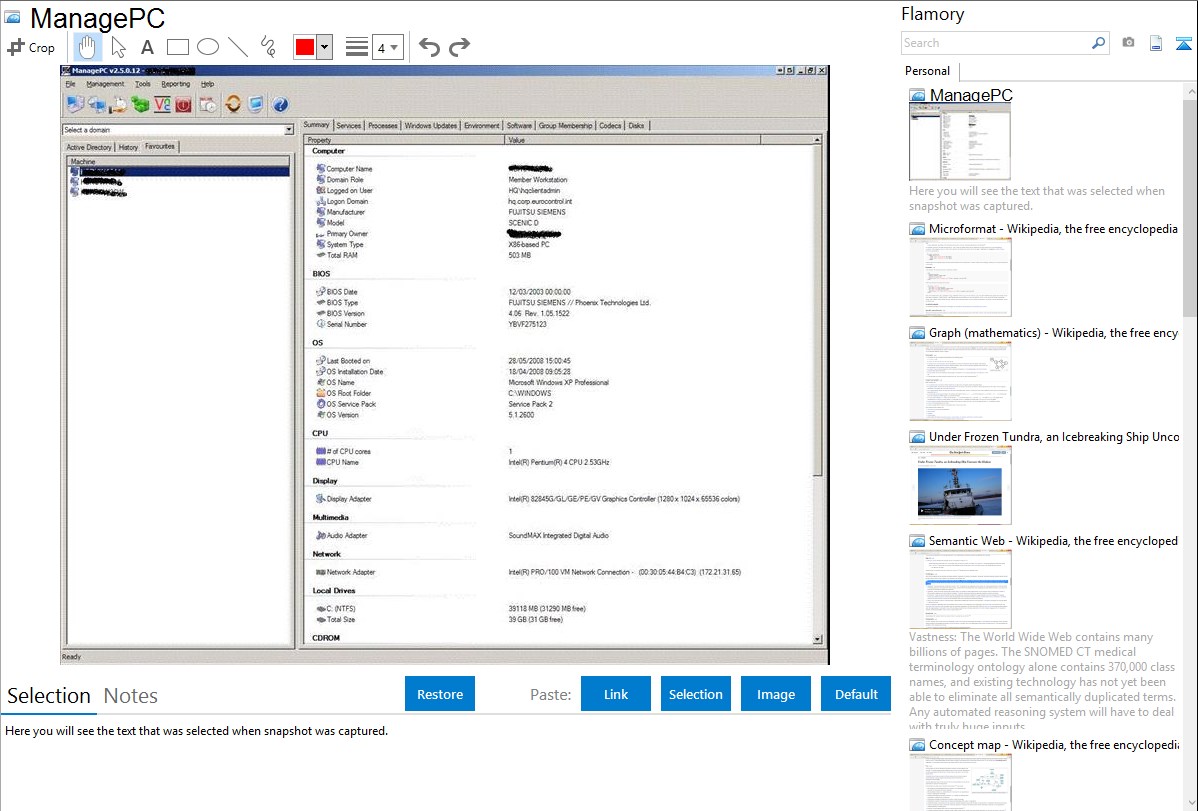Focus the Flamory Search field
Viewport: 1198px width, 811px height.
(996, 43)
